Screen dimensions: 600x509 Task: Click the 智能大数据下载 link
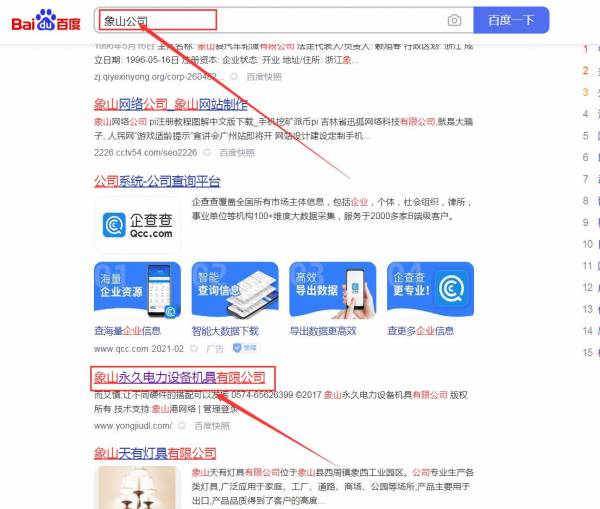click(225, 331)
